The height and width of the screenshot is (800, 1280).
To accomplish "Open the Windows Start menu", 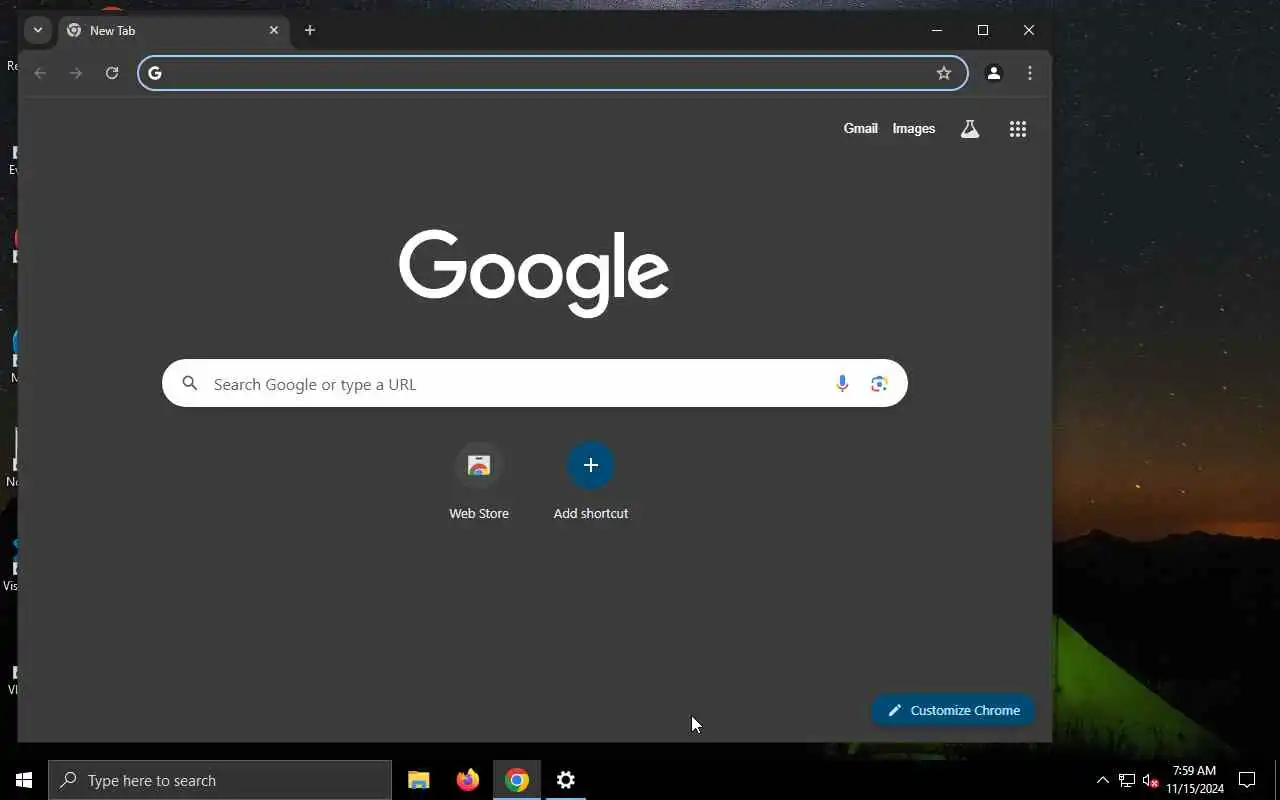I will point(24,780).
